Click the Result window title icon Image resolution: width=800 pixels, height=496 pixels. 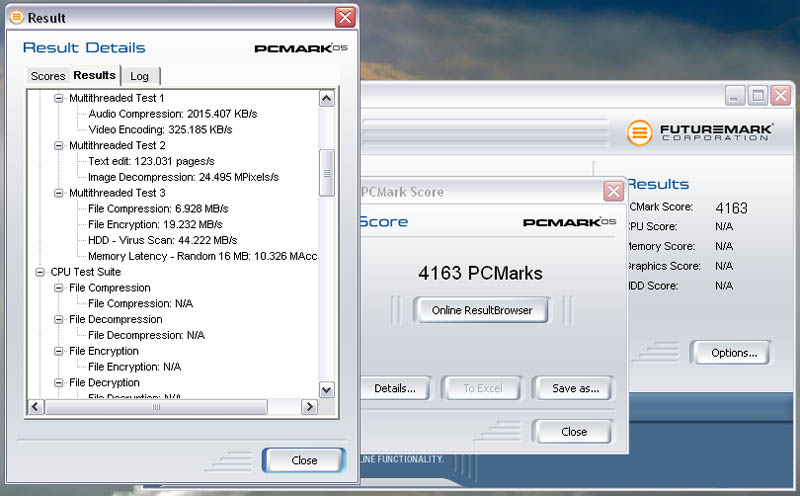(x=17, y=17)
